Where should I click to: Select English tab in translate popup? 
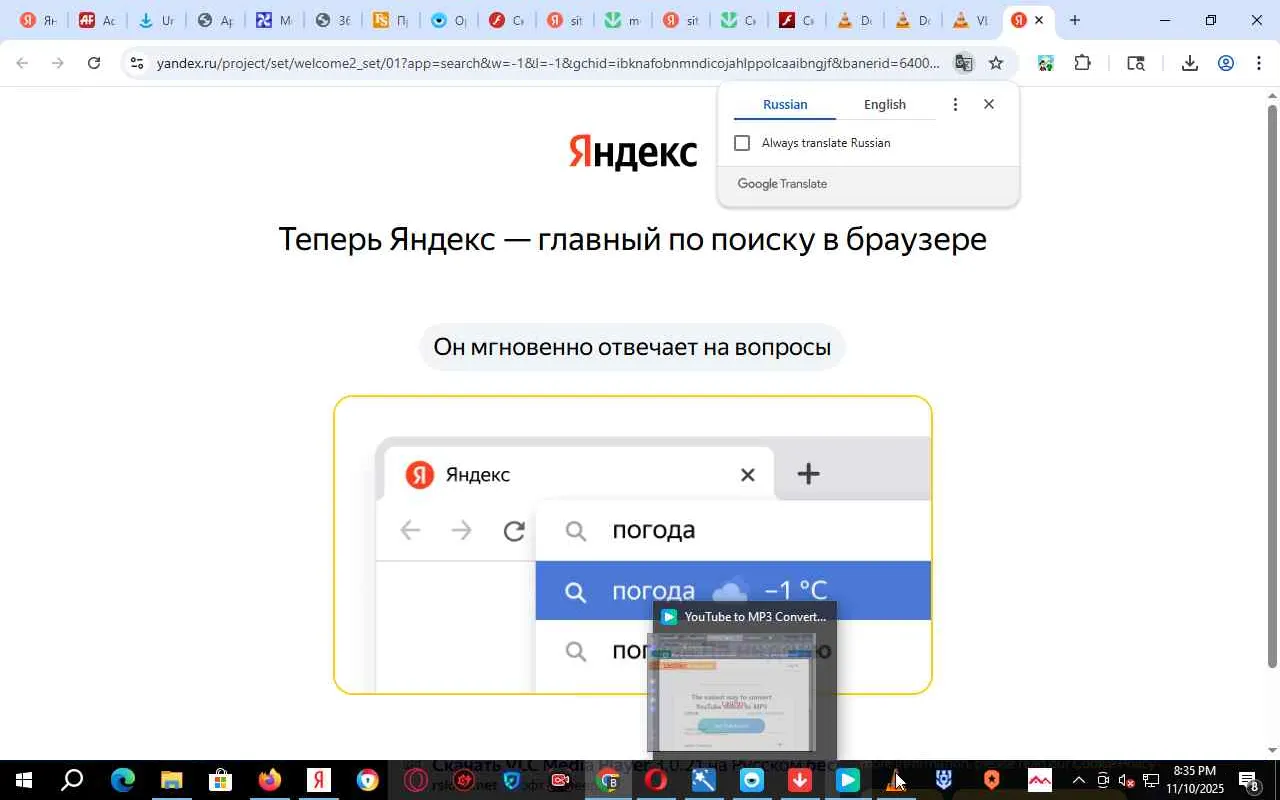pos(885,104)
